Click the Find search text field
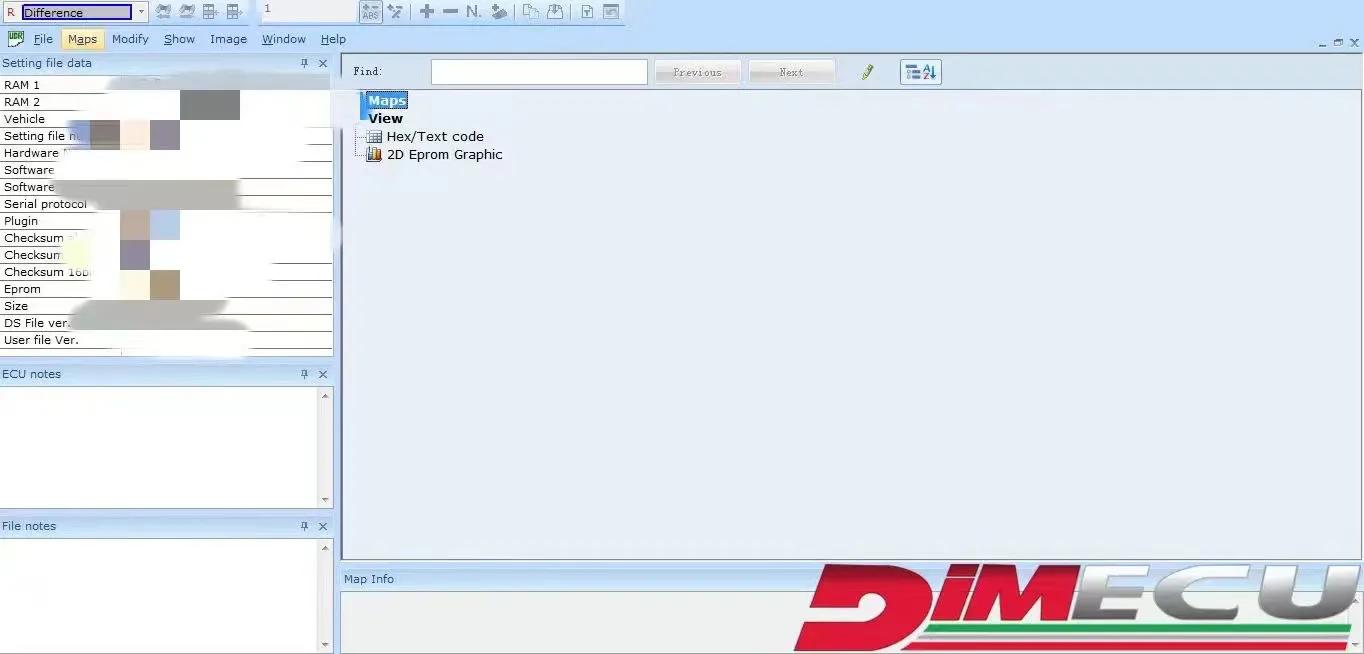Image resolution: width=1364 pixels, height=654 pixels. [x=539, y=72]
